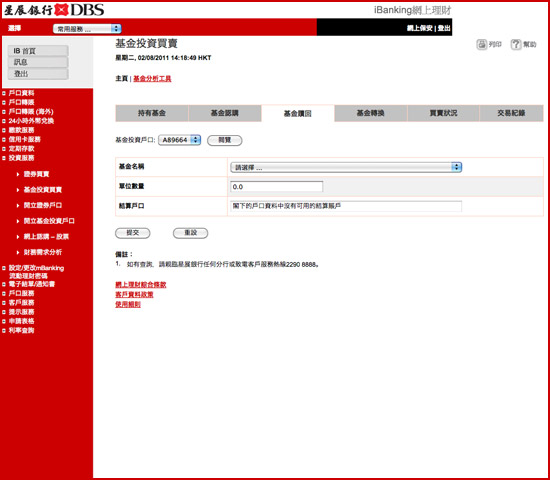This screenshot has width=550, height=480.
Task: Click the DBS logo in header
Action: pos(54,10)
